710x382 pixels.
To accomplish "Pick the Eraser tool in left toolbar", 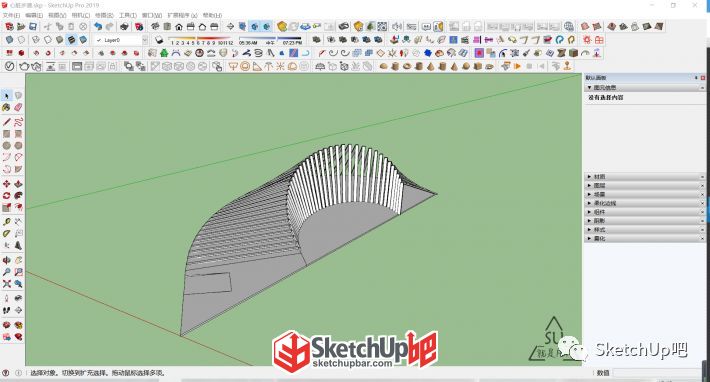I will tap(18, 107).
